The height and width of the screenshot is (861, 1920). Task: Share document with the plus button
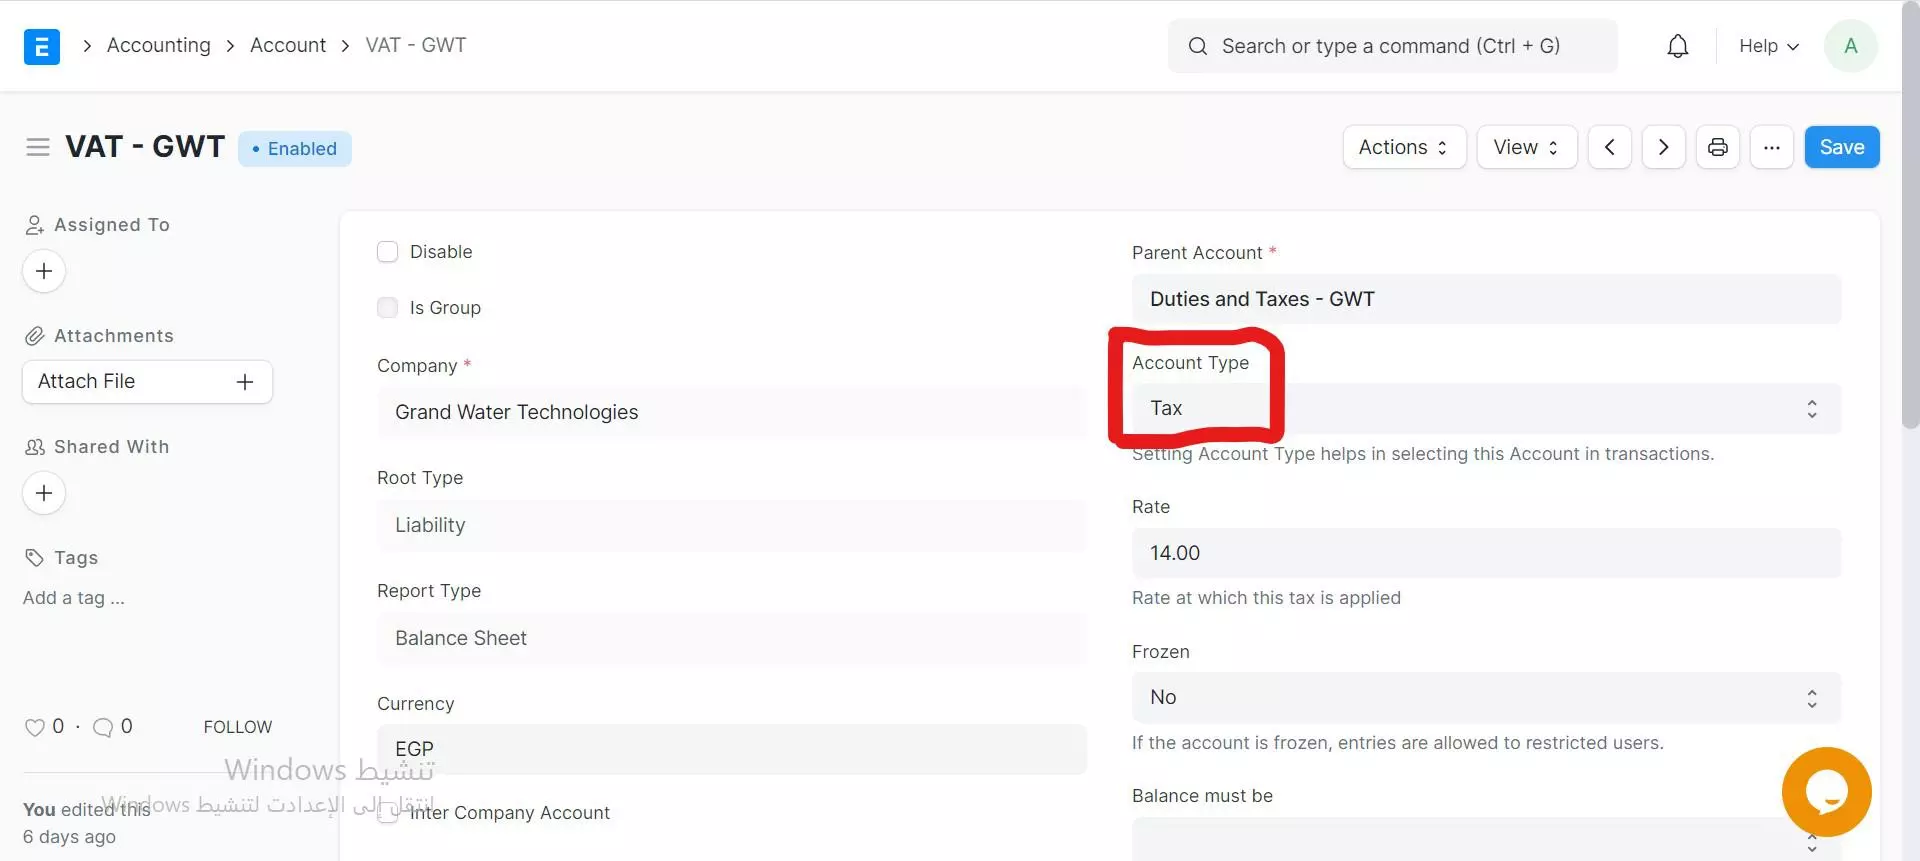pos(44,493)
